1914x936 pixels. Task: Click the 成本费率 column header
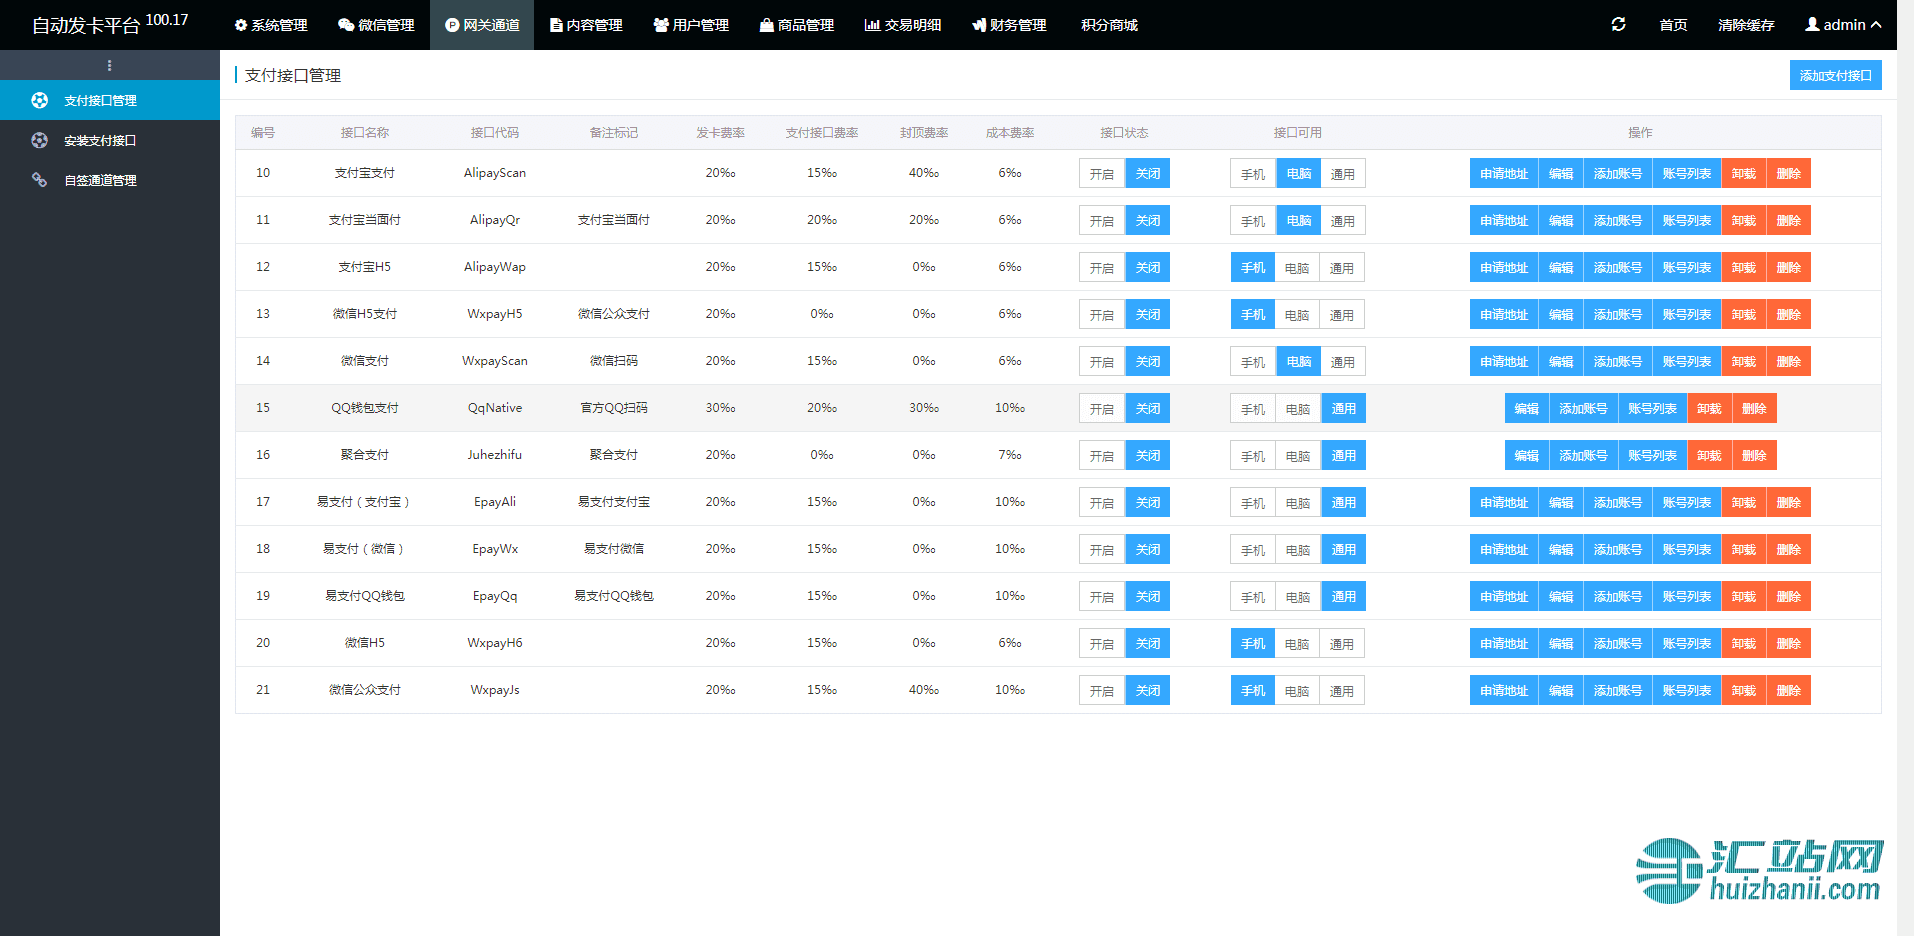click(x=1010, y=132)
